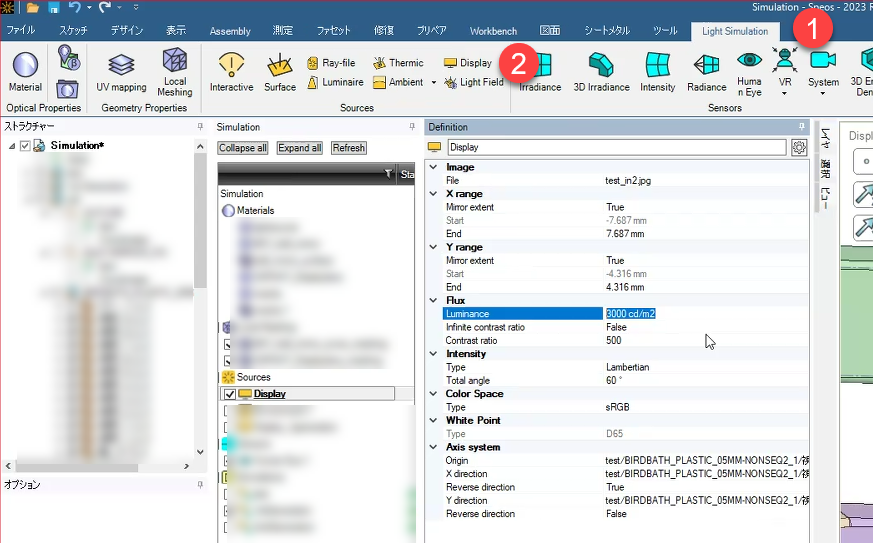The image size is (873, 543).
Task: Add a Human Eye sensor
Action: pos(749,74)
